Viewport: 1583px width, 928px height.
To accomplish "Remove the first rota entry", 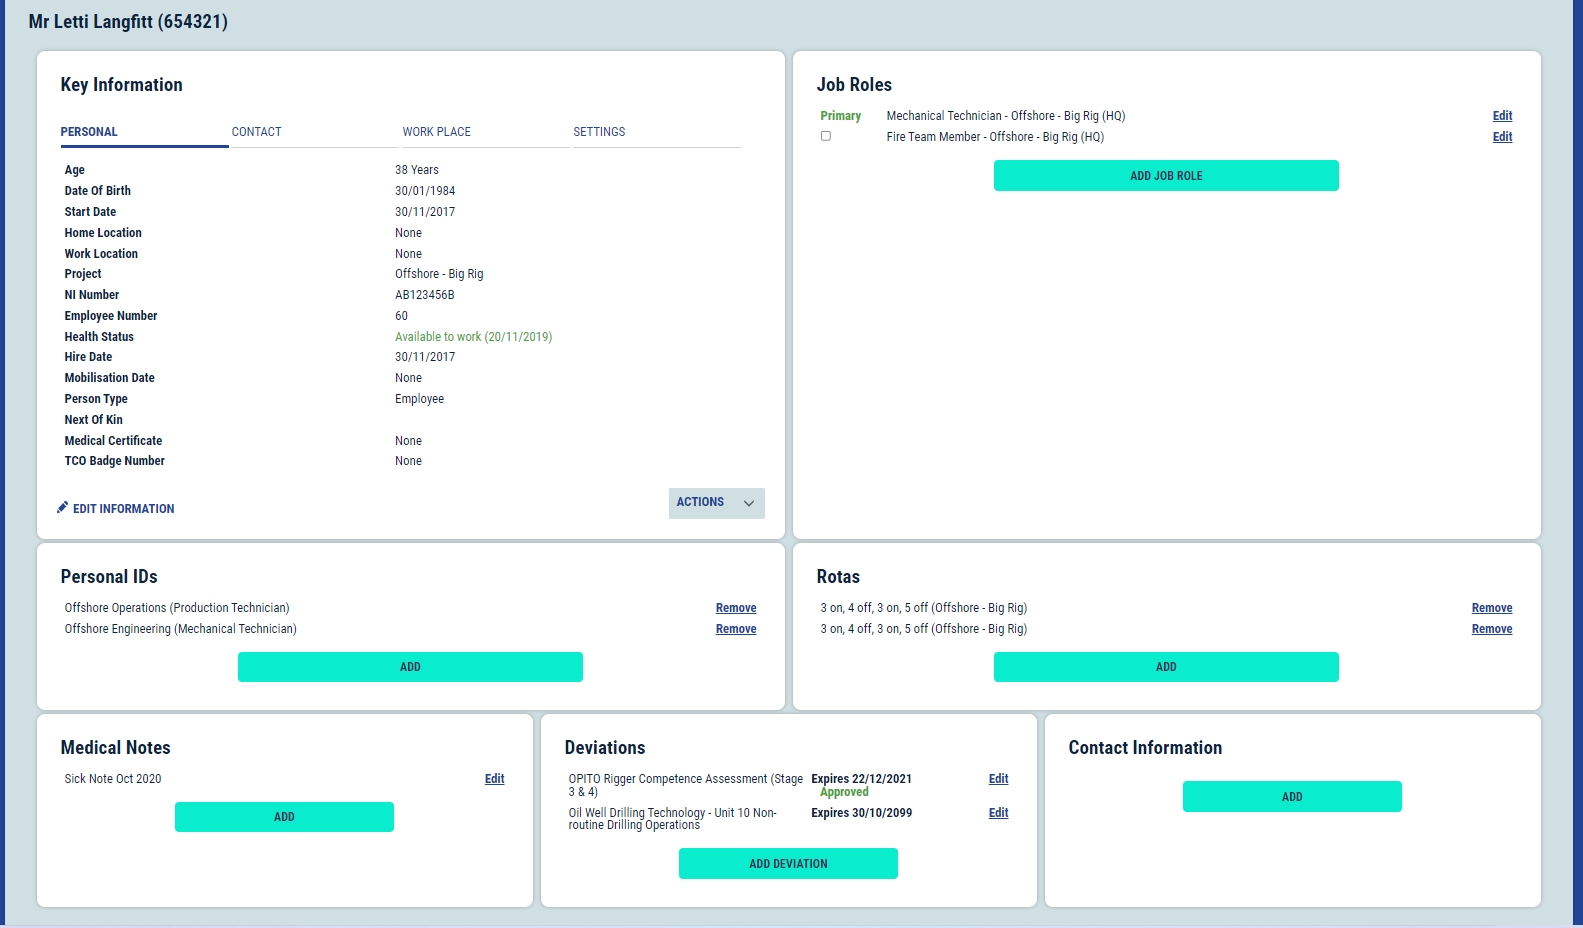I will tap(1491, 608).
